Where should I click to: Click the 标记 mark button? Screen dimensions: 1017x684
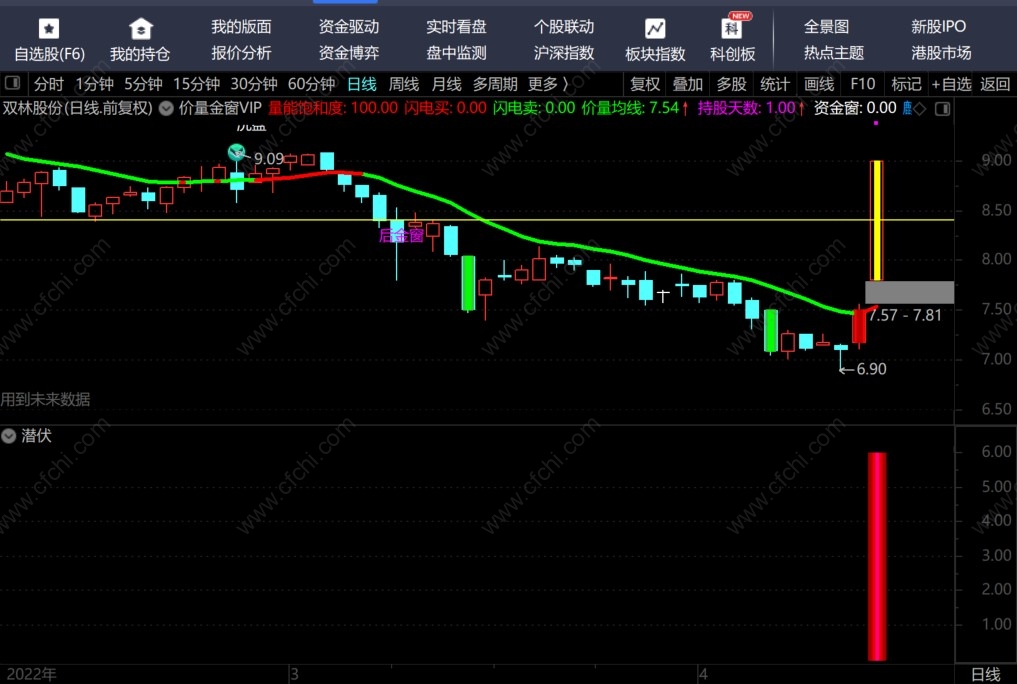point(906,84)
